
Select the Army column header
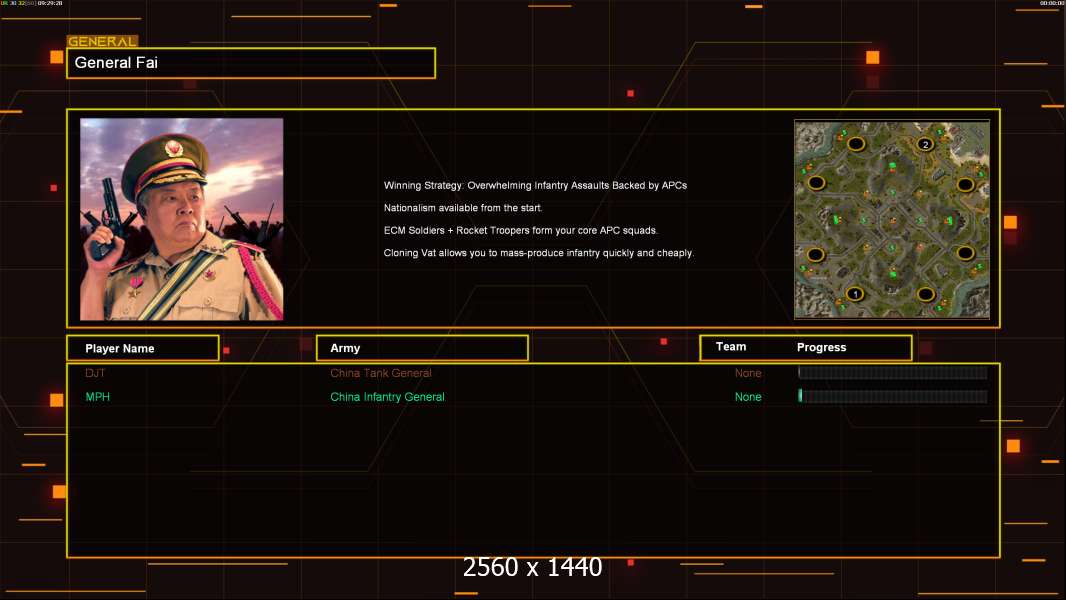click(422, 348)
